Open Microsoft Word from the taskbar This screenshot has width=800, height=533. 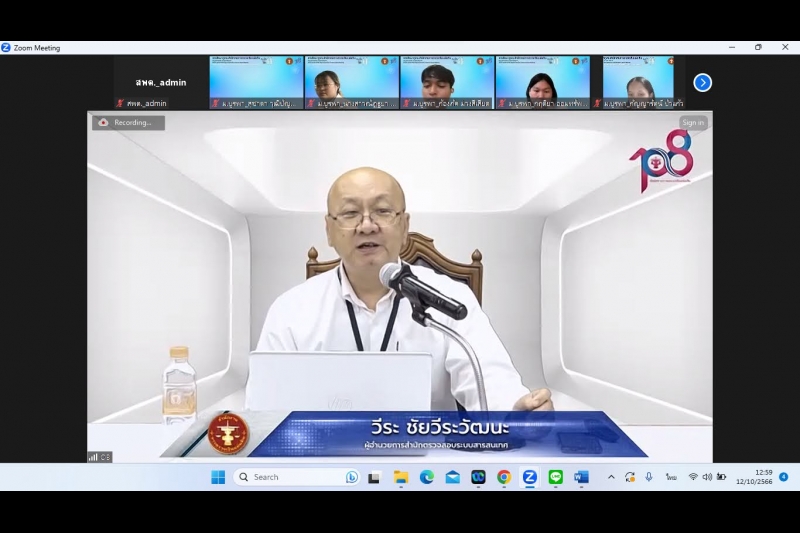click(582, 477)
